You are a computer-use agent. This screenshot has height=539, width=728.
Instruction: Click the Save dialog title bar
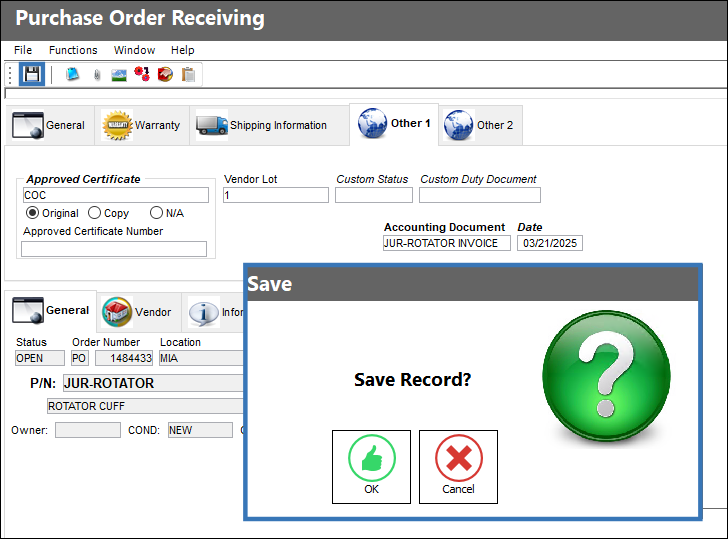click(x=473, y=284)
